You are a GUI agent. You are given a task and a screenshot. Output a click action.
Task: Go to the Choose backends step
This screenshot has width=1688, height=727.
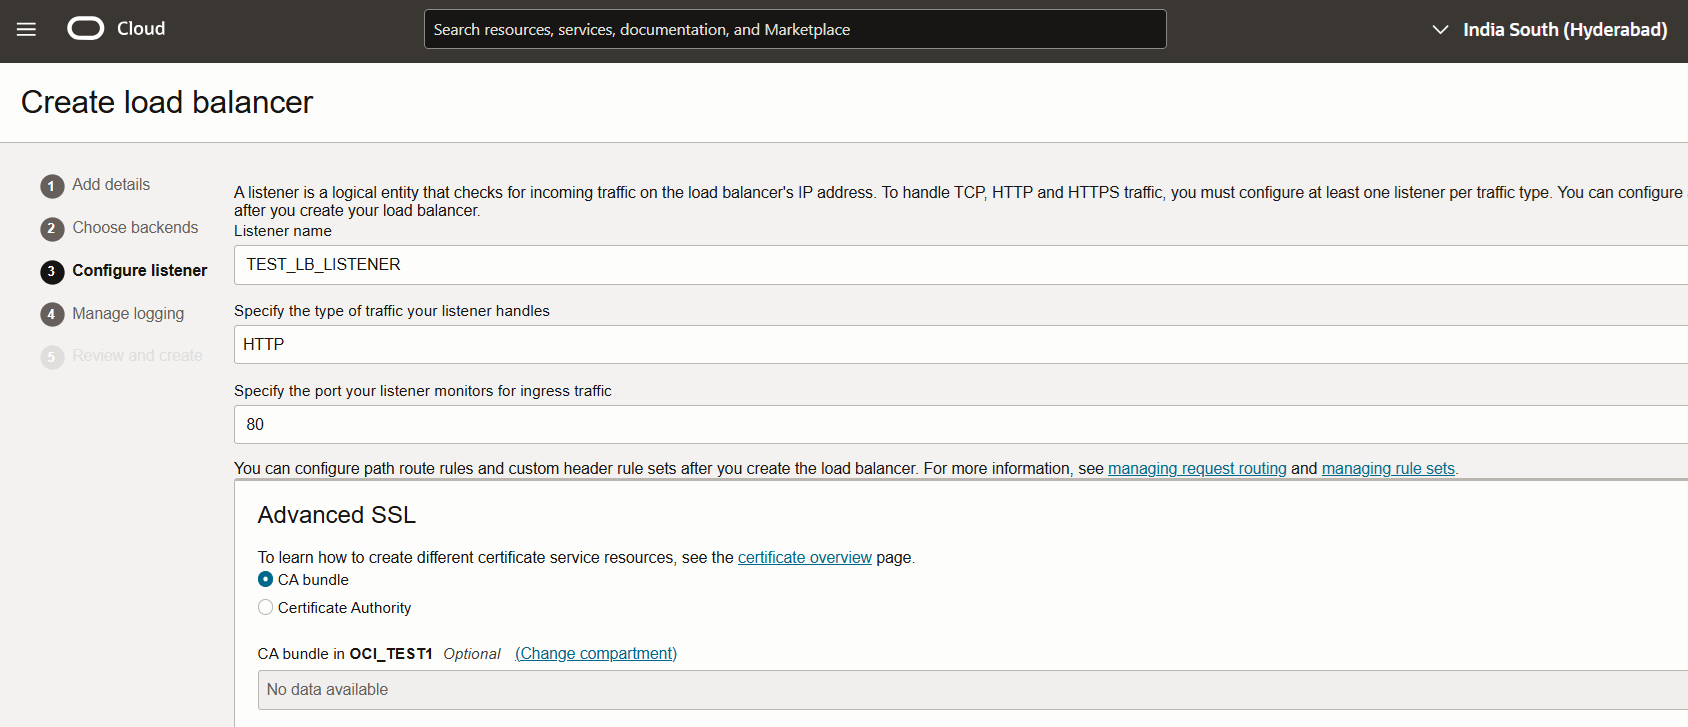click(x=135, y=228)
